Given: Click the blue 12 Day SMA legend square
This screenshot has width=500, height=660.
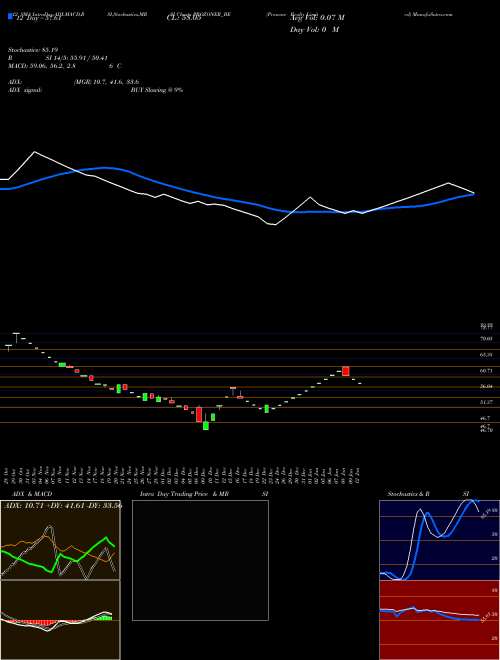Looking at the screenshot, I should click(10, 17).
